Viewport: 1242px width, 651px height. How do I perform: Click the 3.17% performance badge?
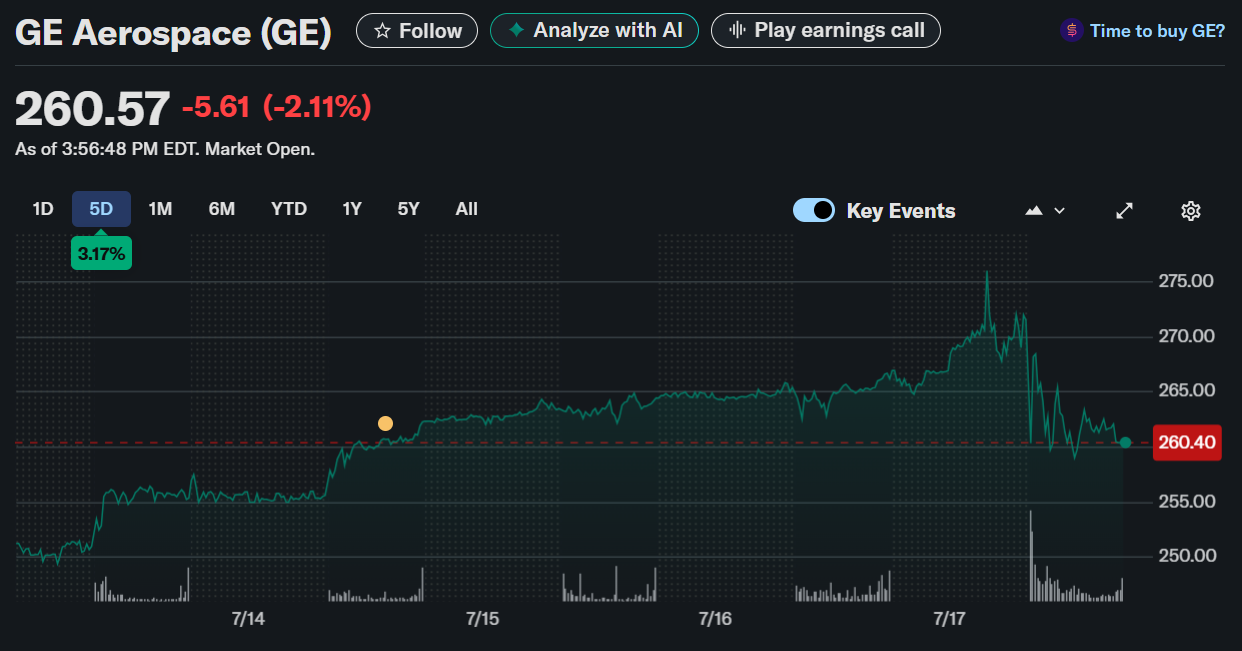click(101, 254)
